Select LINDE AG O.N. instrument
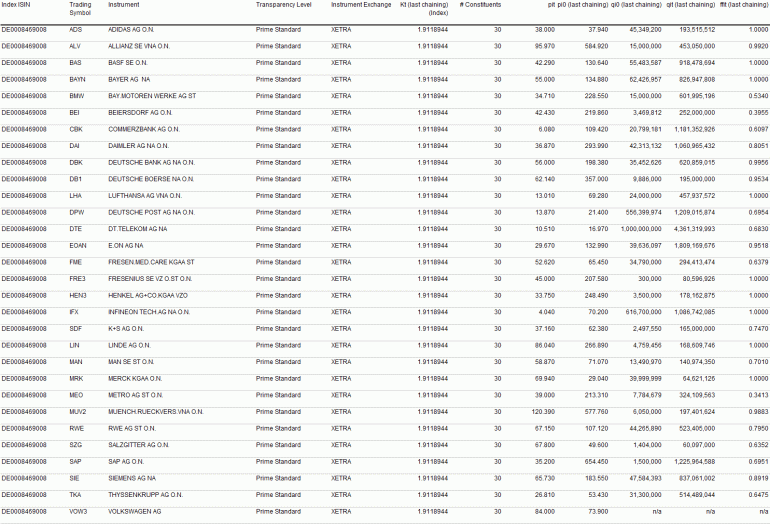 pyautogui.click(x=129, y=346)
